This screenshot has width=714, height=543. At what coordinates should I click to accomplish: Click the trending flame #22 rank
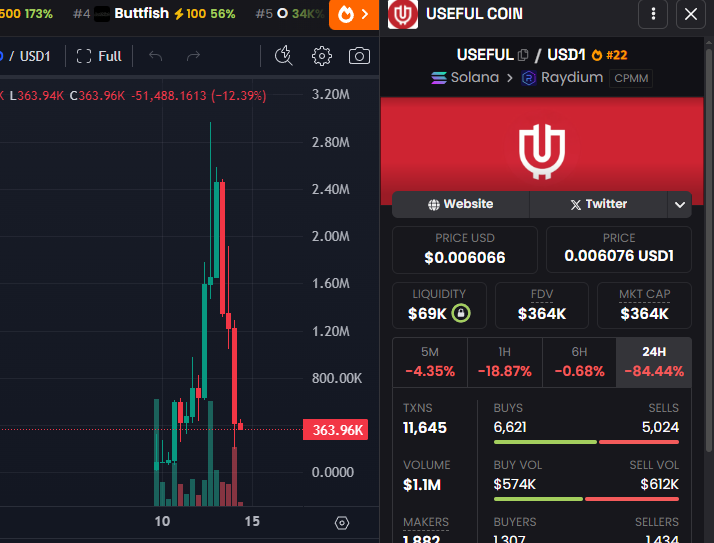pyautogui.click(x=609, y=55)
